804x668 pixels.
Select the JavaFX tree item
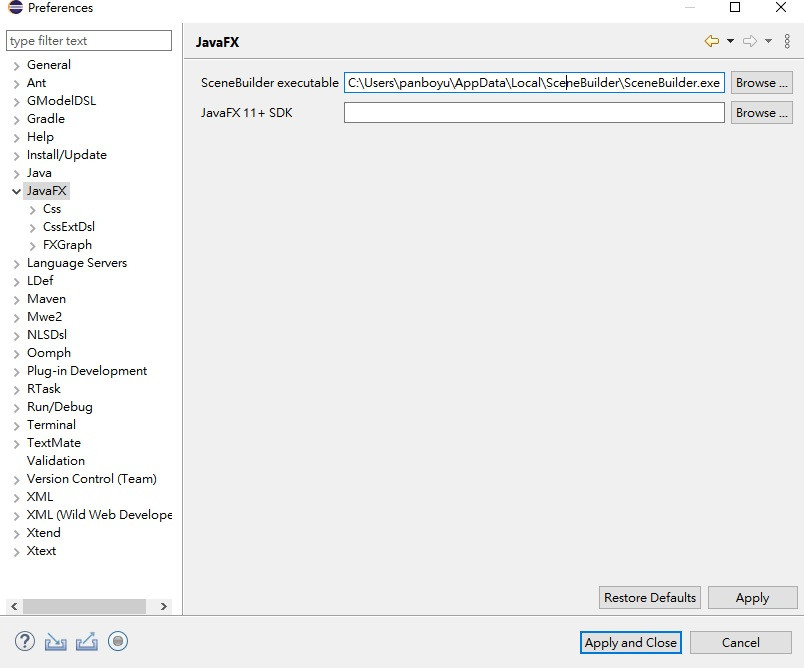[47, 191]
